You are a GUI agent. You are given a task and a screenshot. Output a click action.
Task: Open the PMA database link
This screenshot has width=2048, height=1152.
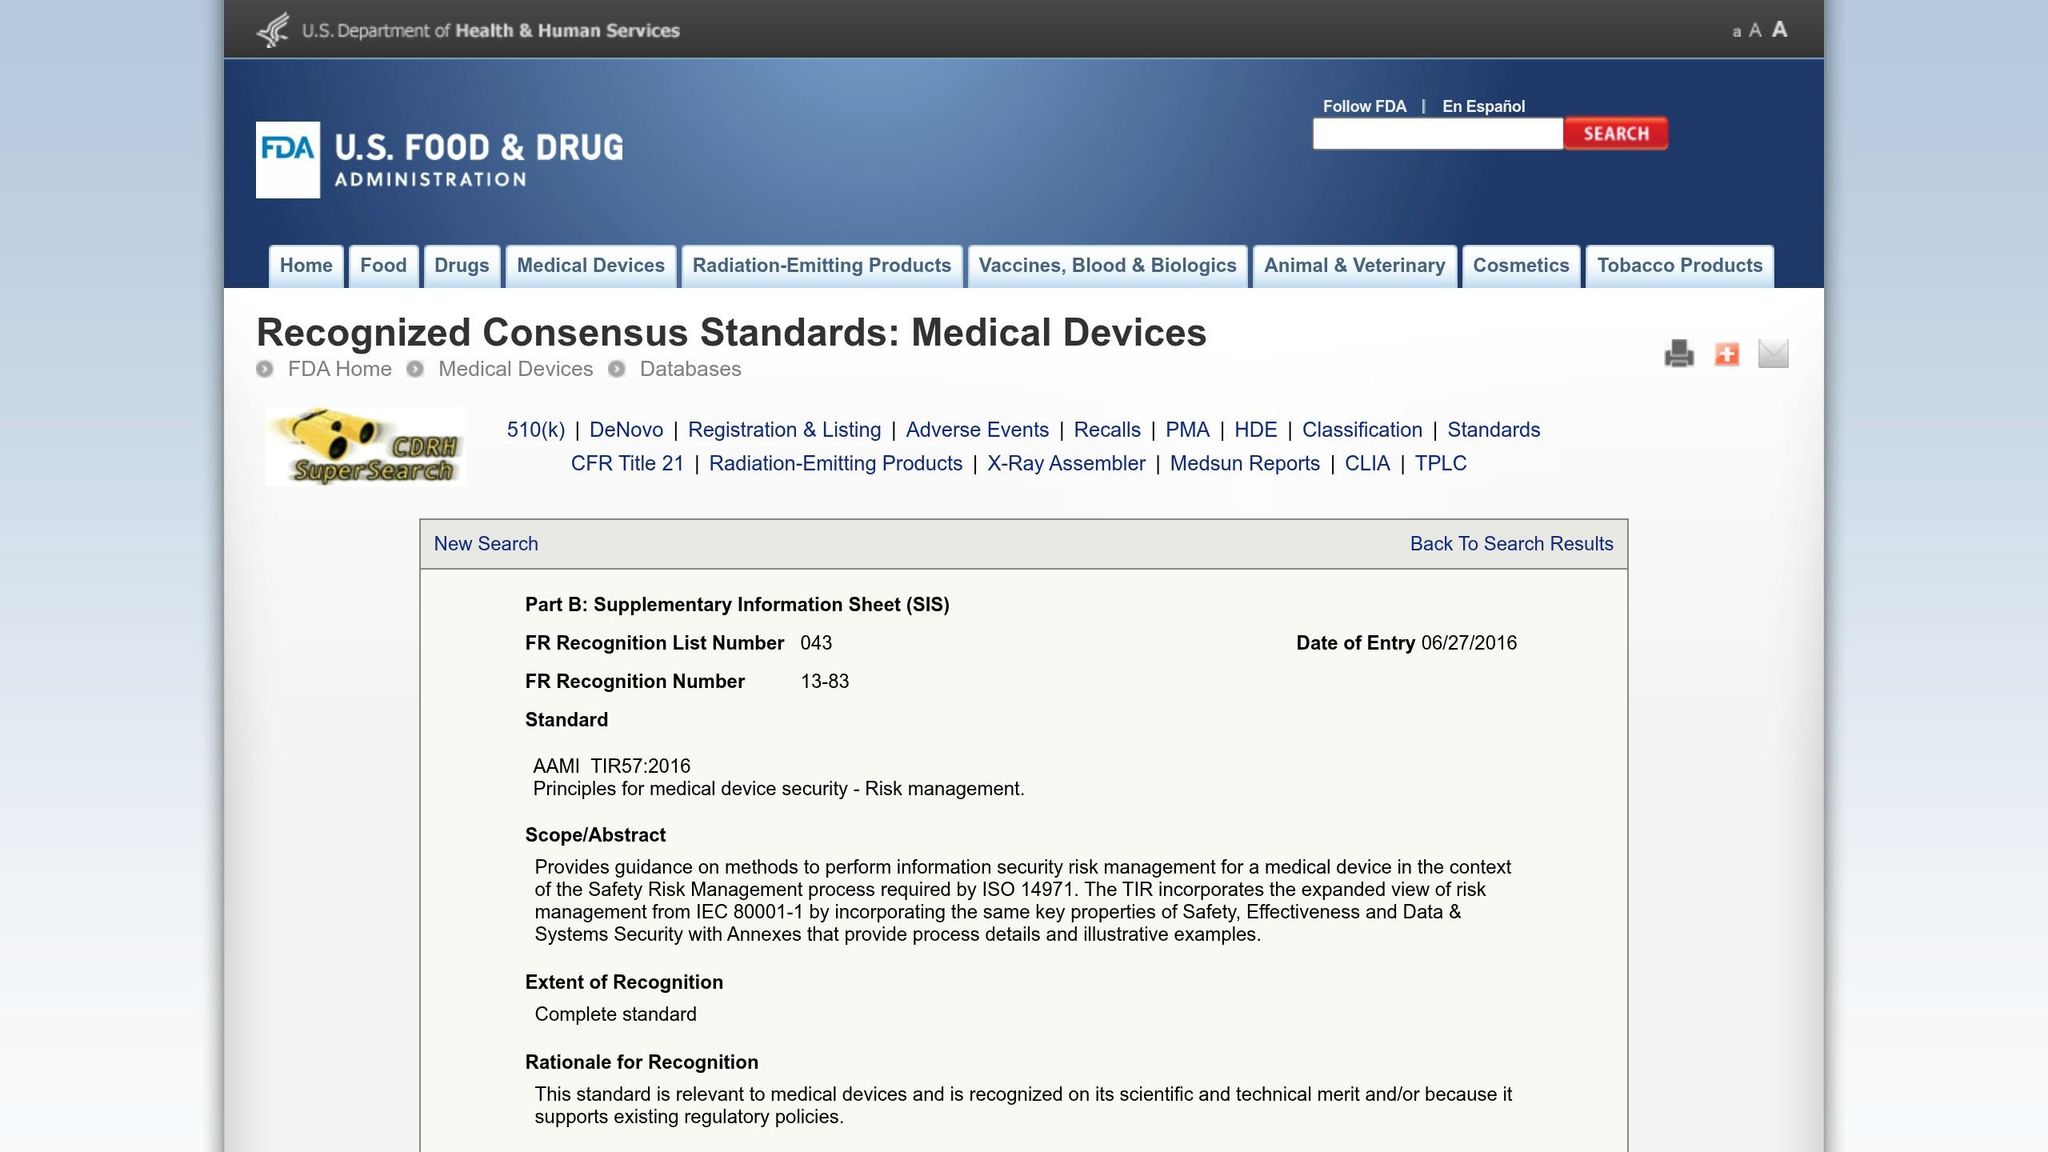pyautogui.click(x=1187, y=430)
